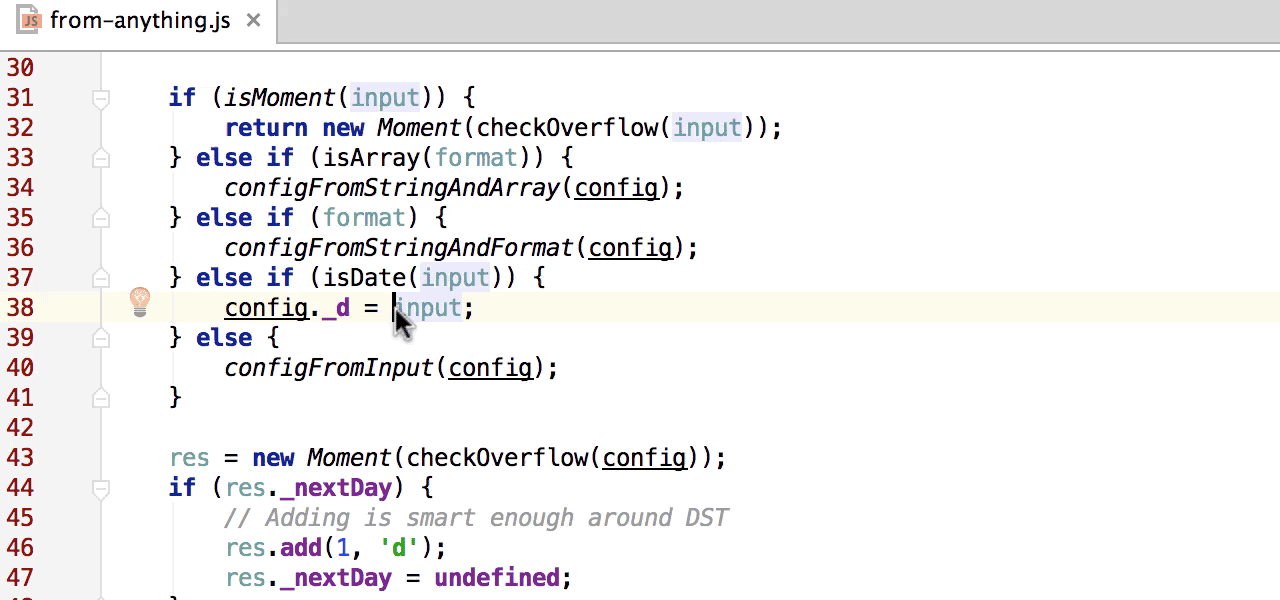1280x600 pixels.
Task: Toggle fold marker at line 37
Action: point(100,278)
